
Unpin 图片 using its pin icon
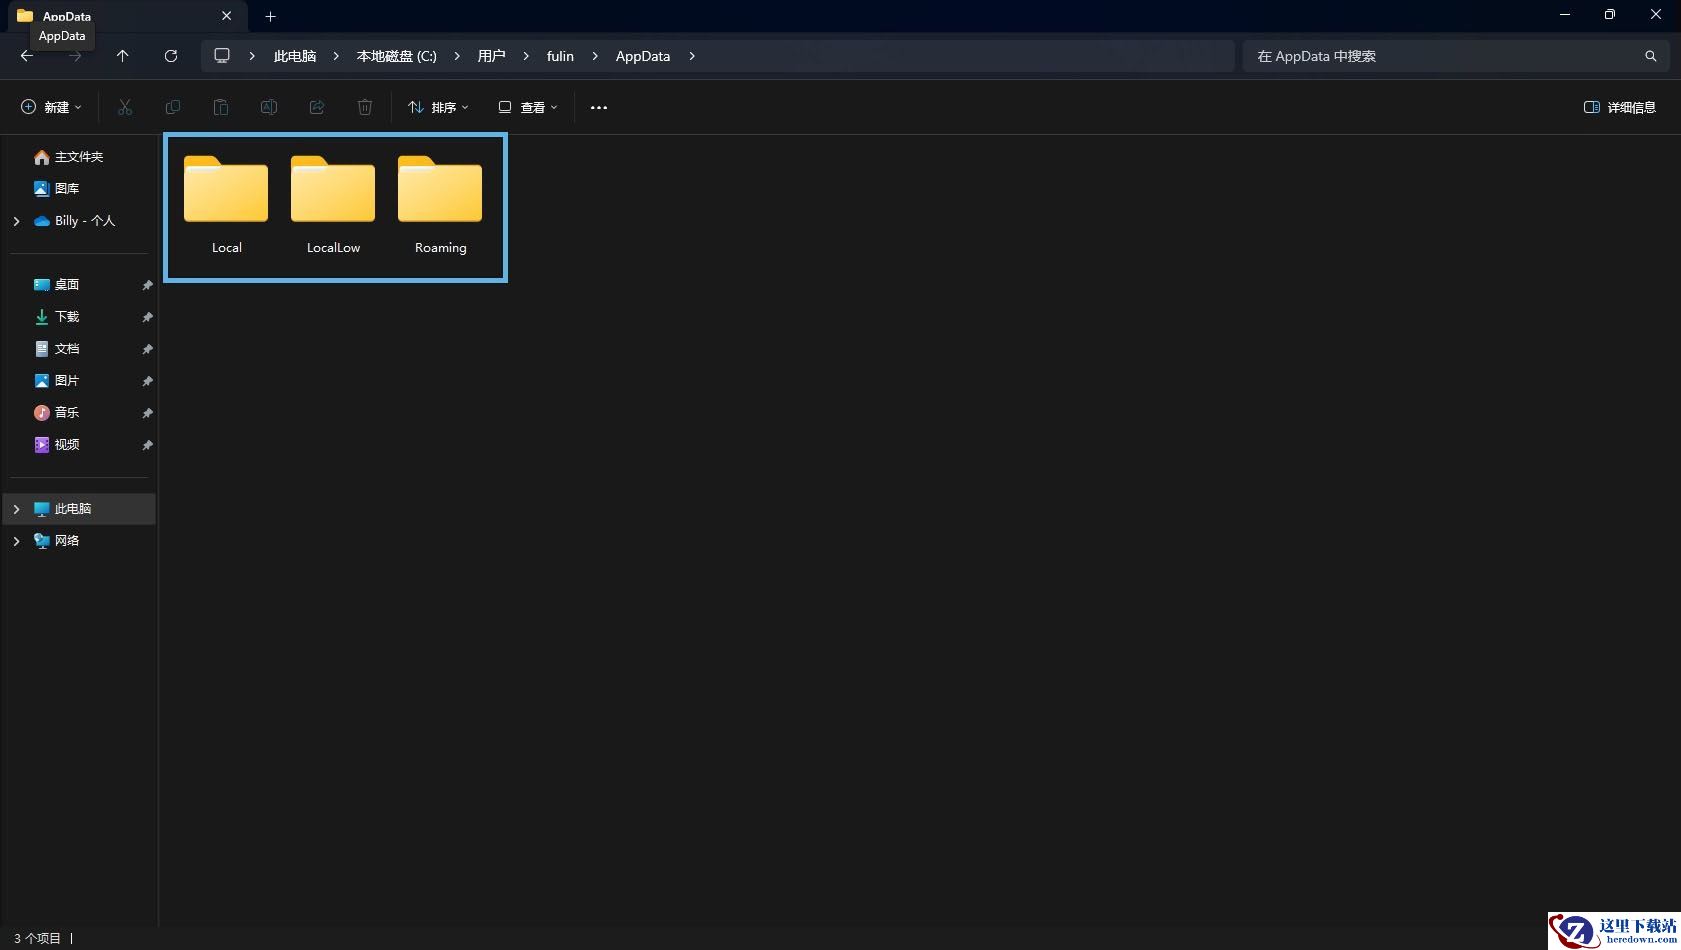pyautogui.click(x=147, y=381)
